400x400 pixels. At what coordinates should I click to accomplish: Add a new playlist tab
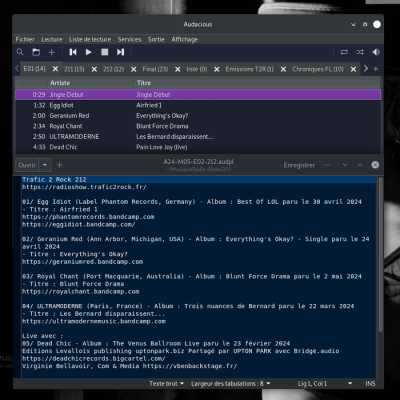tap(376, 69)
